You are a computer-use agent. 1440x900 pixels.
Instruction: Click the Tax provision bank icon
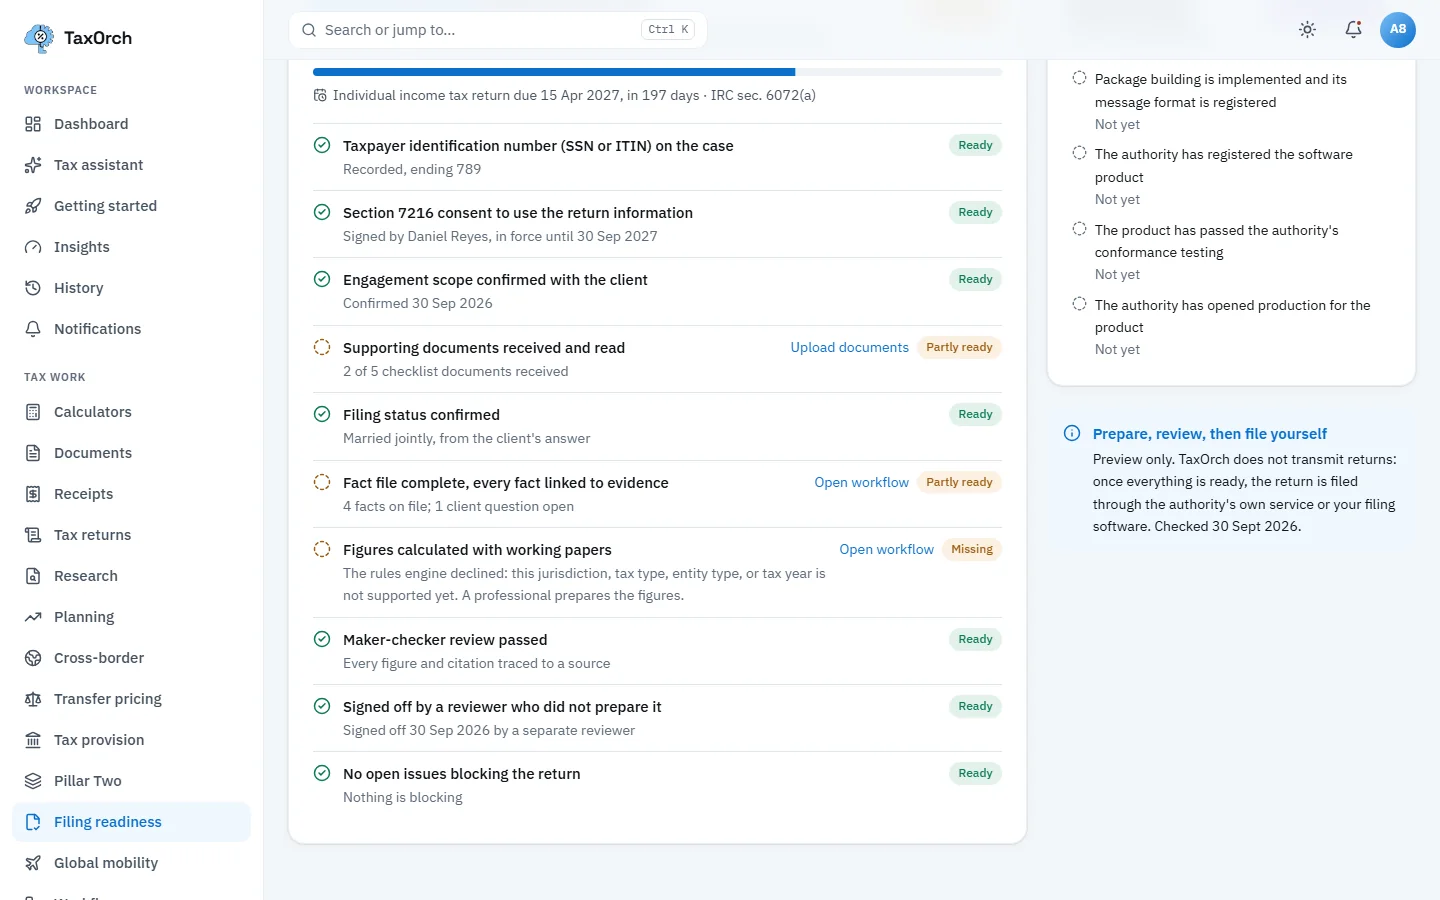[33, 740]
